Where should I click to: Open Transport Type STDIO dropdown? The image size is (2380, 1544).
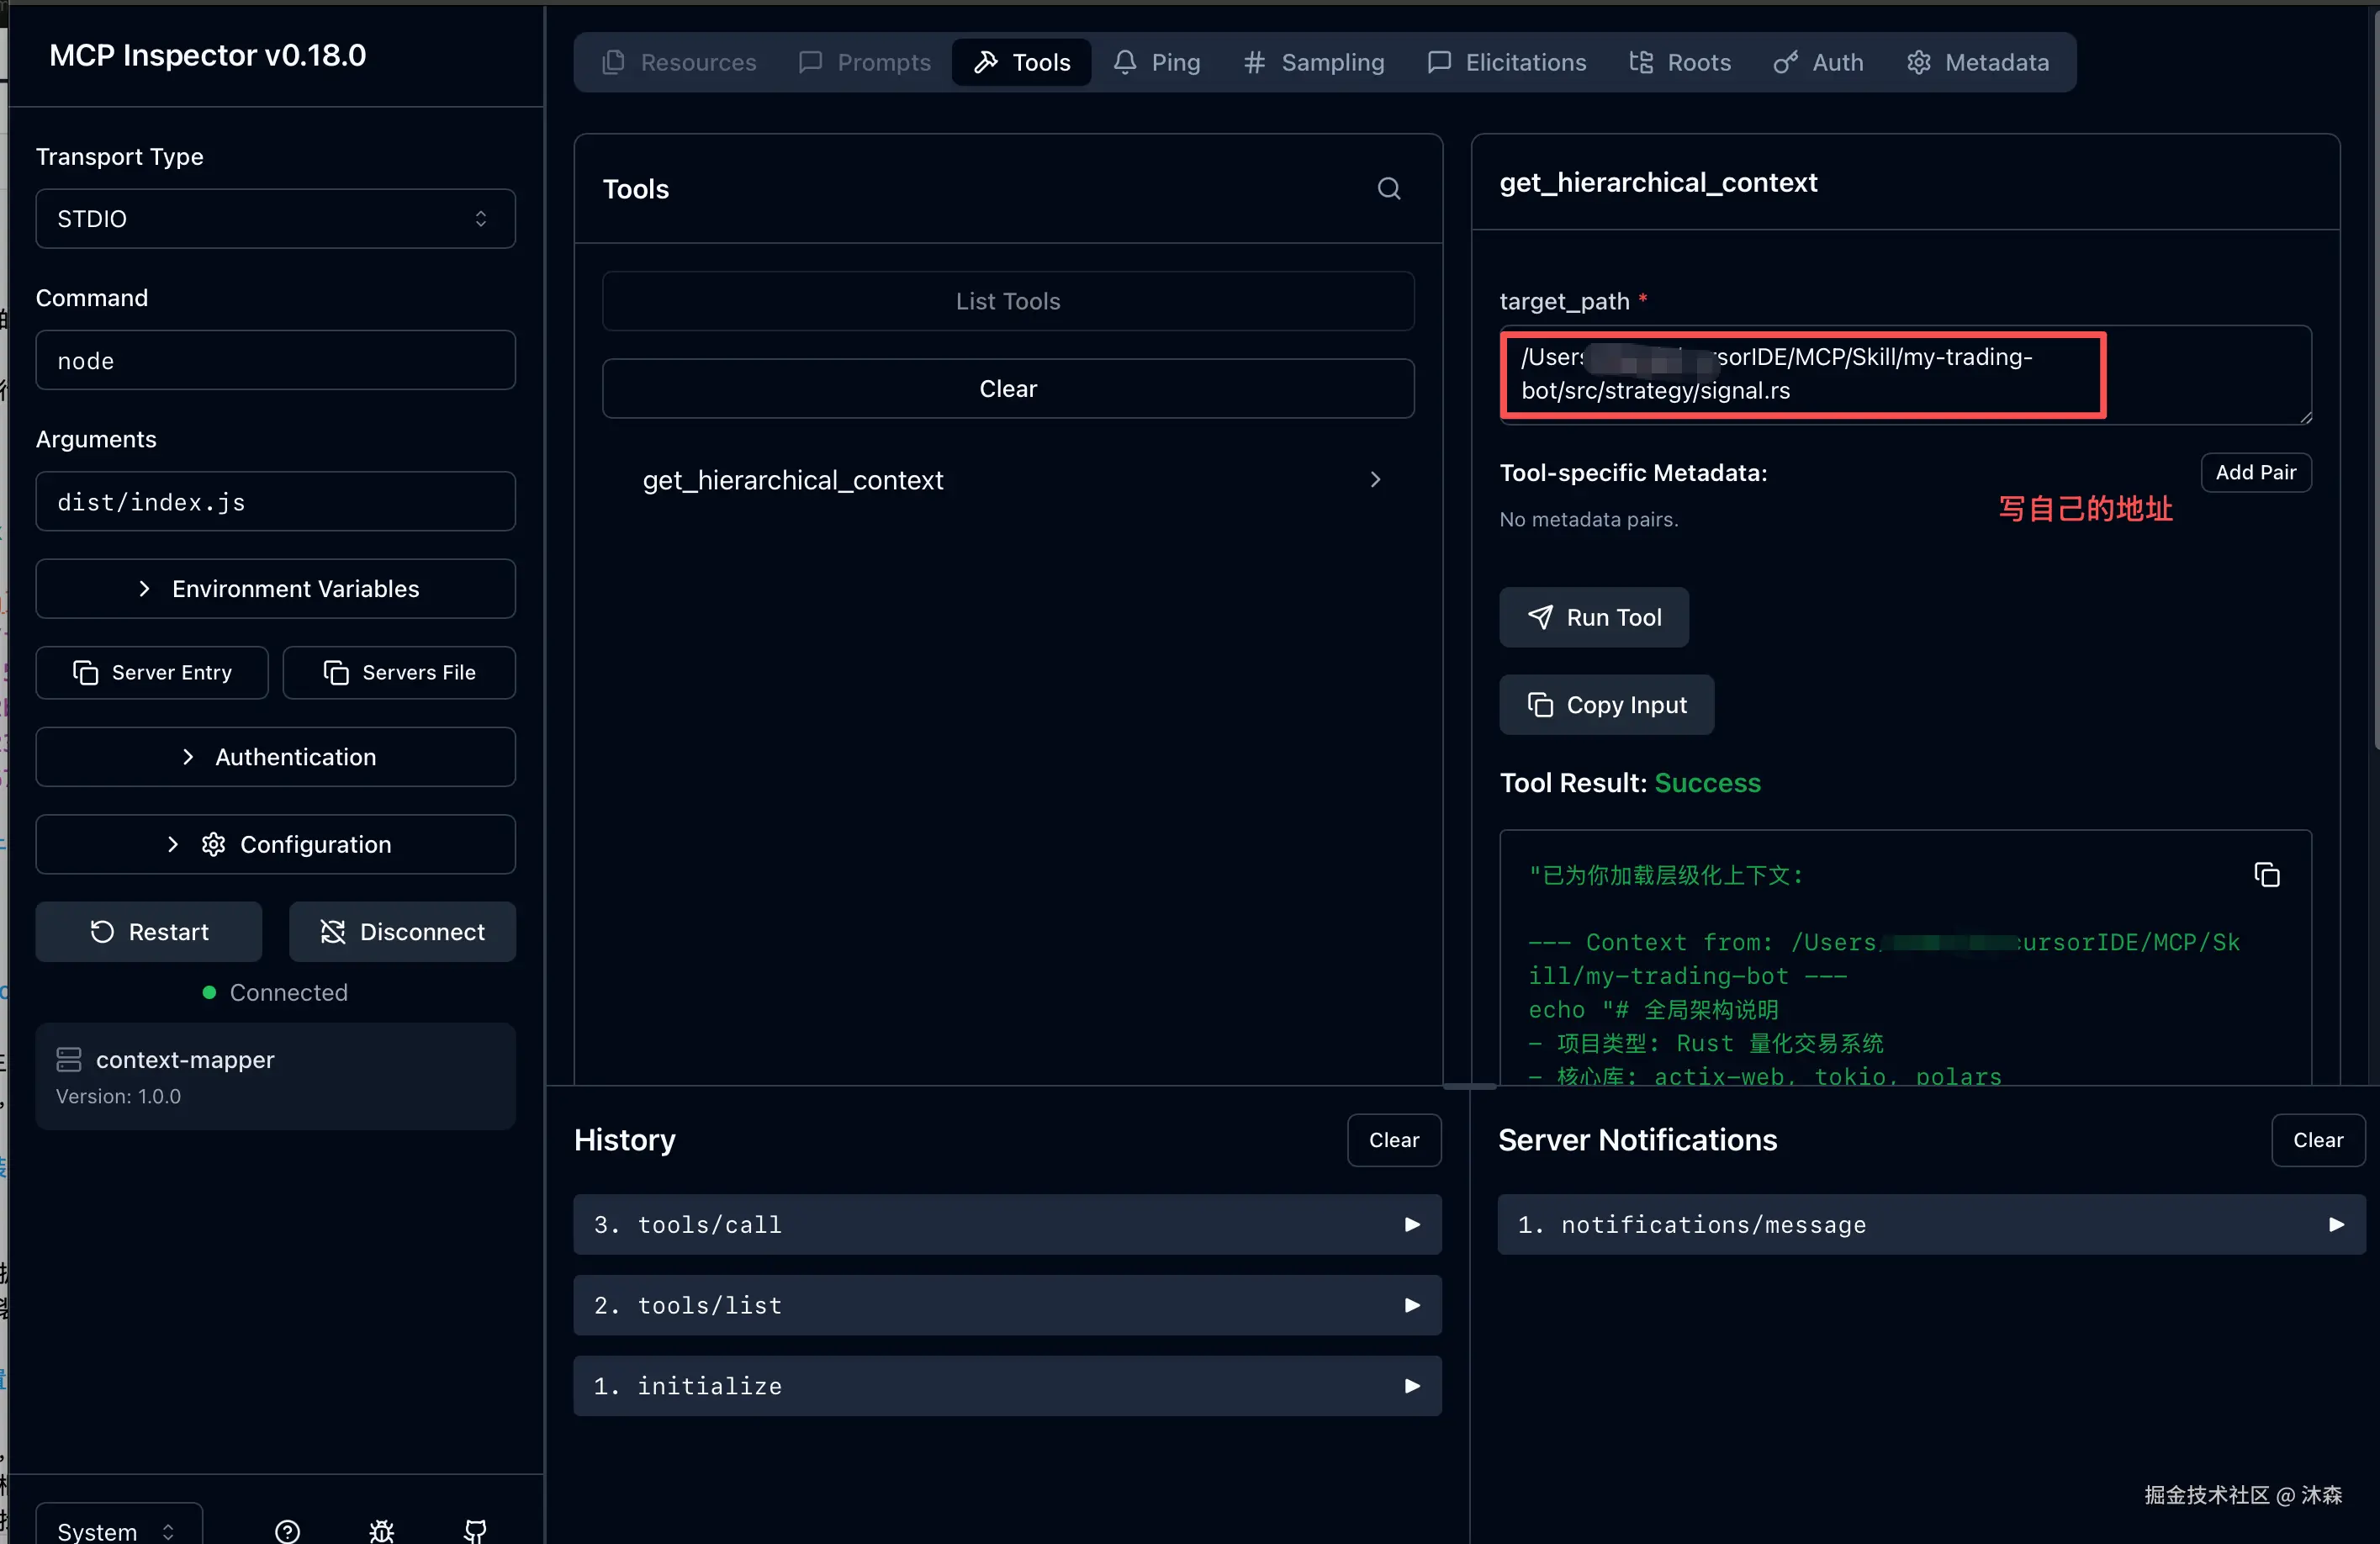tap(275, 219)
